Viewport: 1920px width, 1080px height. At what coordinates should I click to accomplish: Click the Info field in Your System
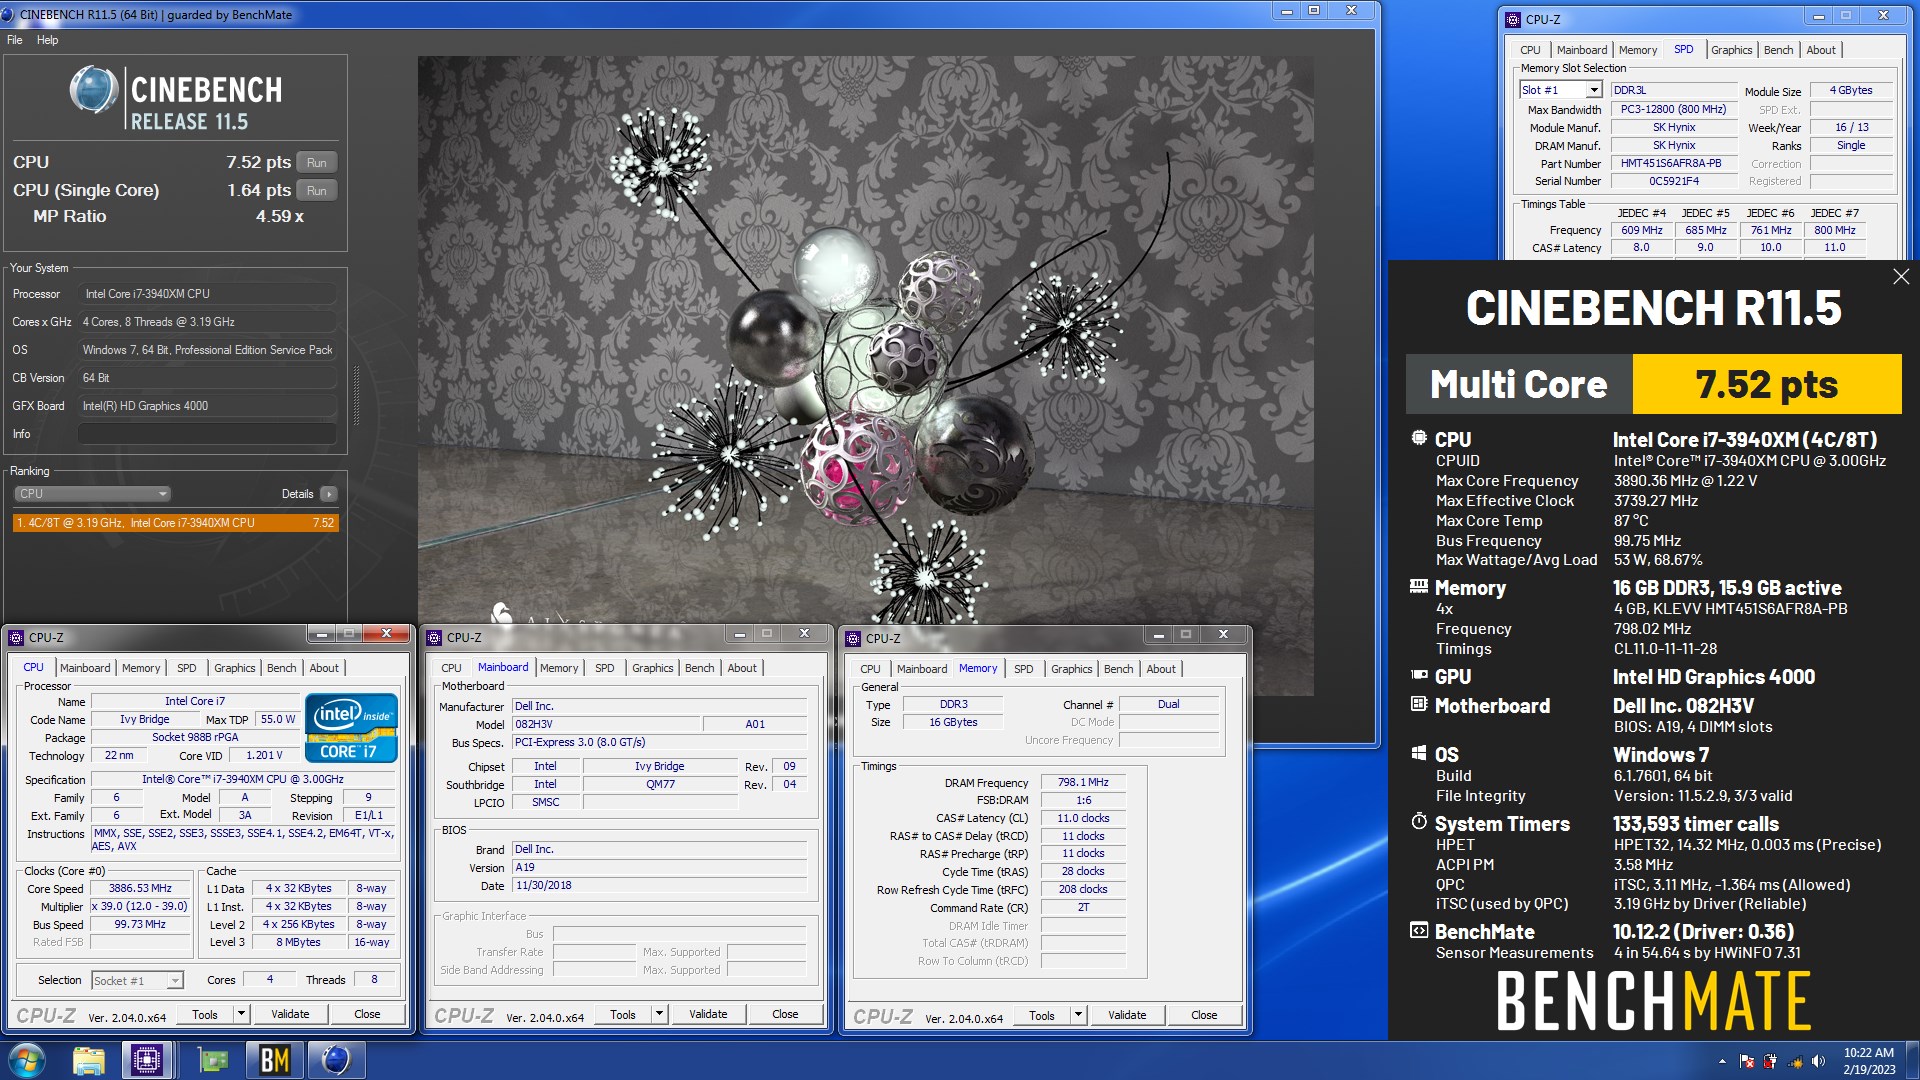coord(207,434)
